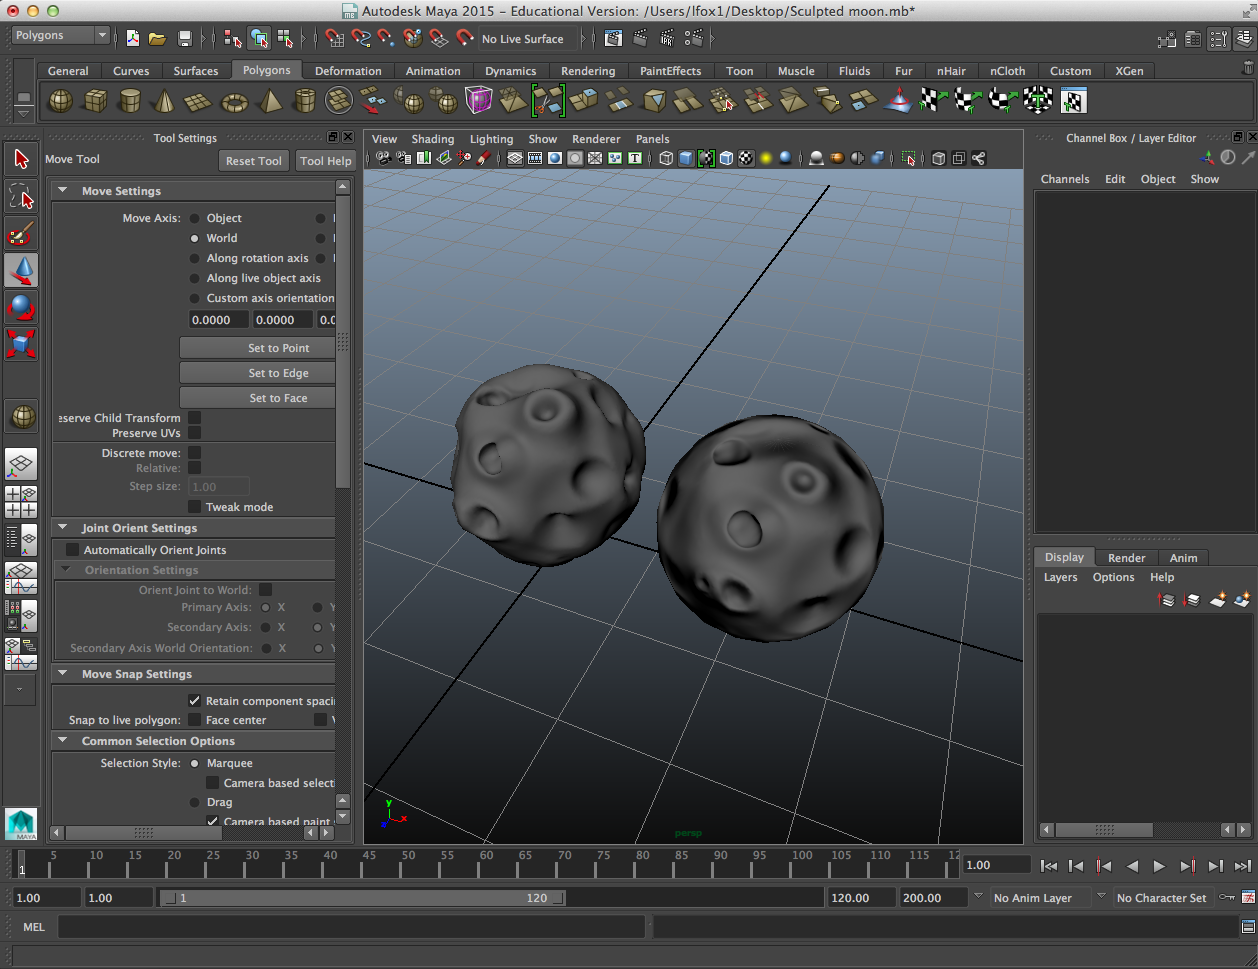Open the Polygons menu set dropdown

pyautogui.click(x=61, y=35)
